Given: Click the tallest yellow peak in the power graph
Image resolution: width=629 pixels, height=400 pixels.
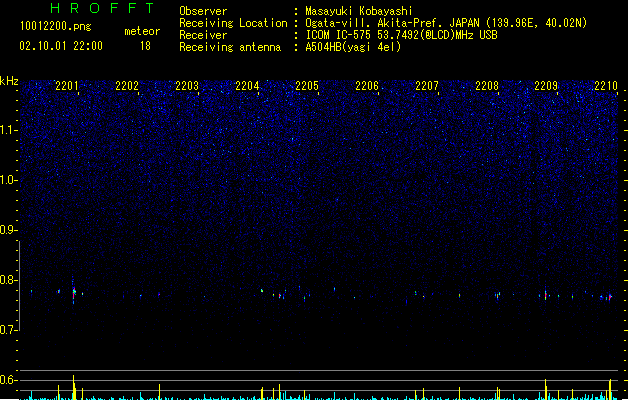Looking at the screenshot, I should [x=73, y=387].
